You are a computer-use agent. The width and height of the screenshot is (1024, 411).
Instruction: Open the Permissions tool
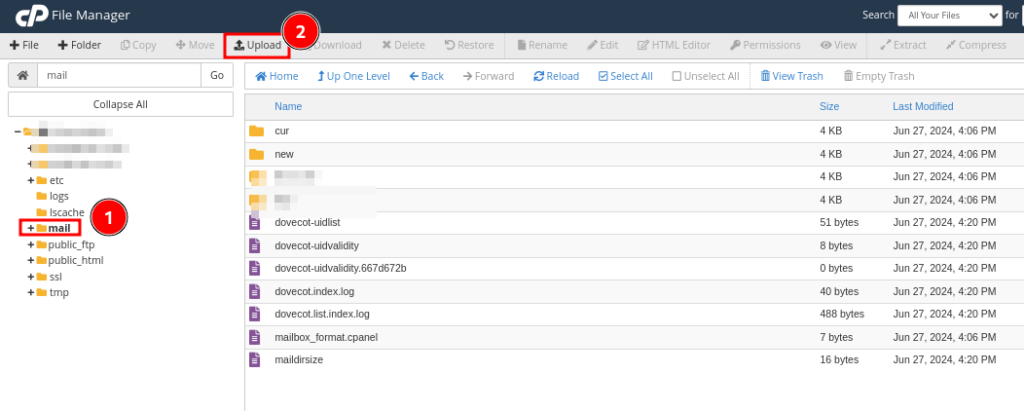[x=765, y=45]
